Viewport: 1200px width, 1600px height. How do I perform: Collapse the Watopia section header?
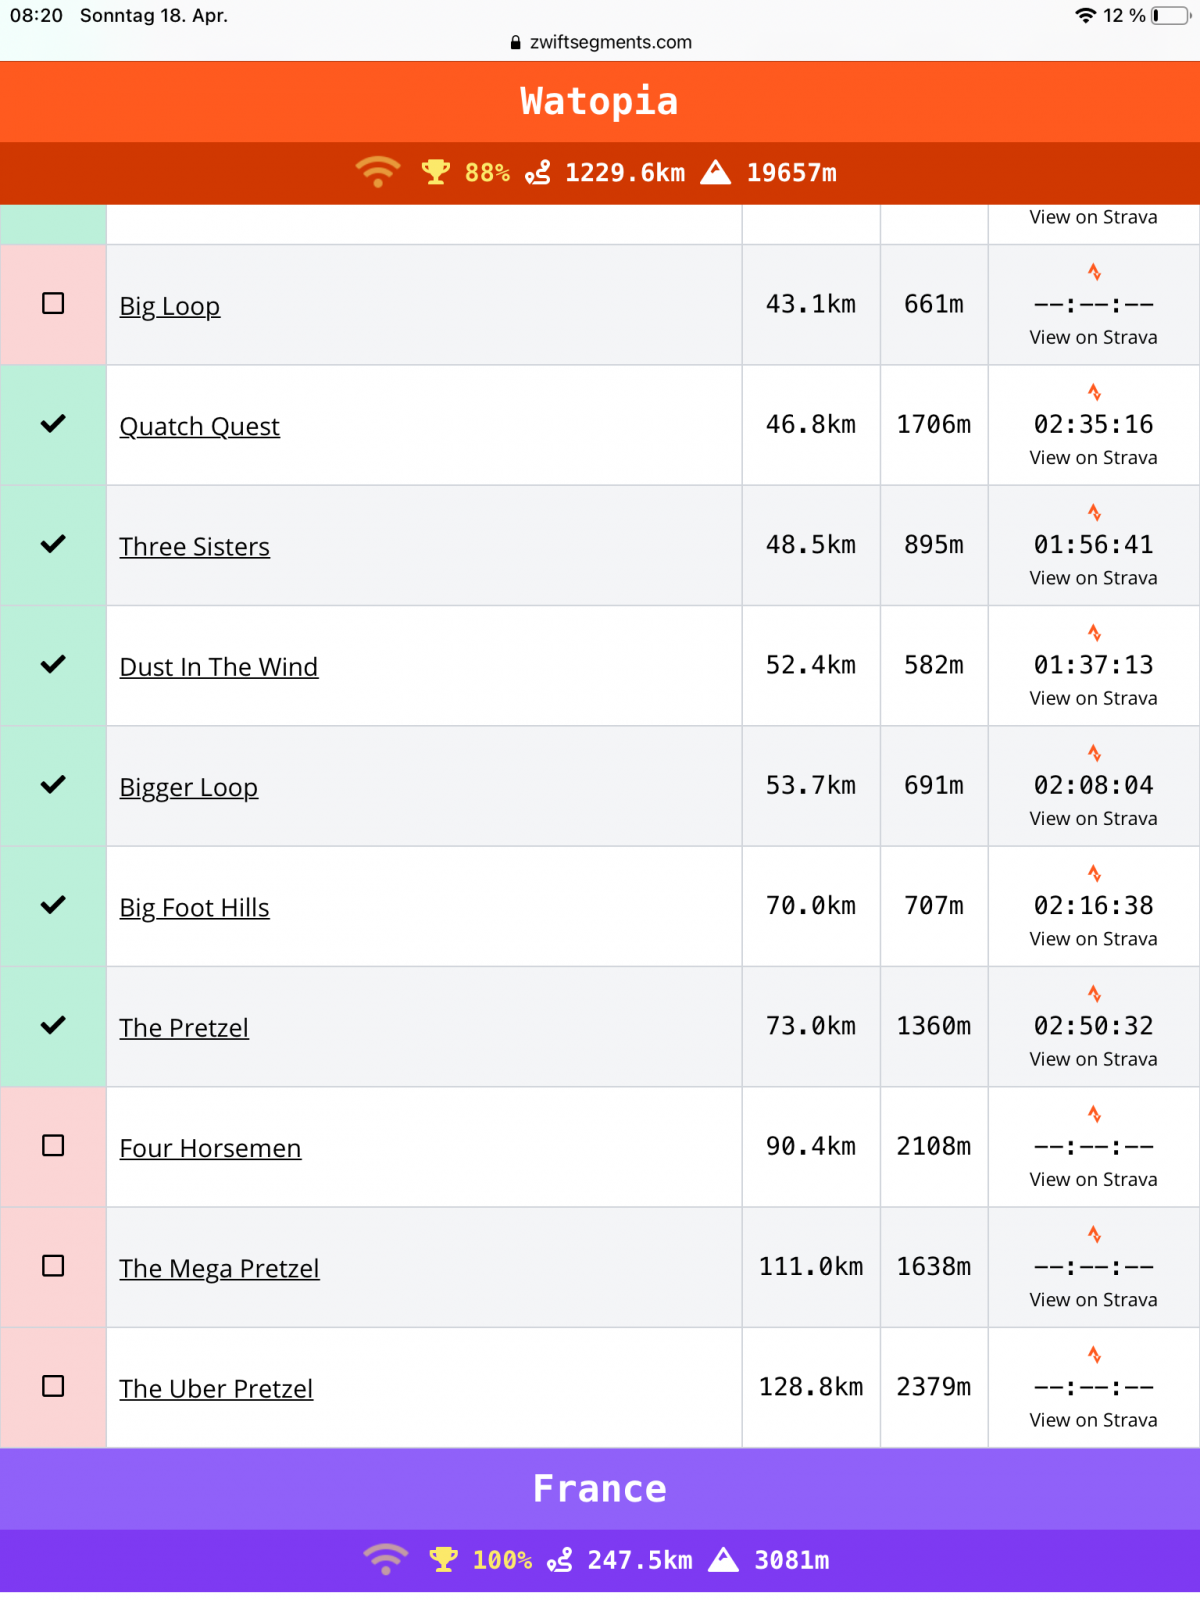click(599, 102)
